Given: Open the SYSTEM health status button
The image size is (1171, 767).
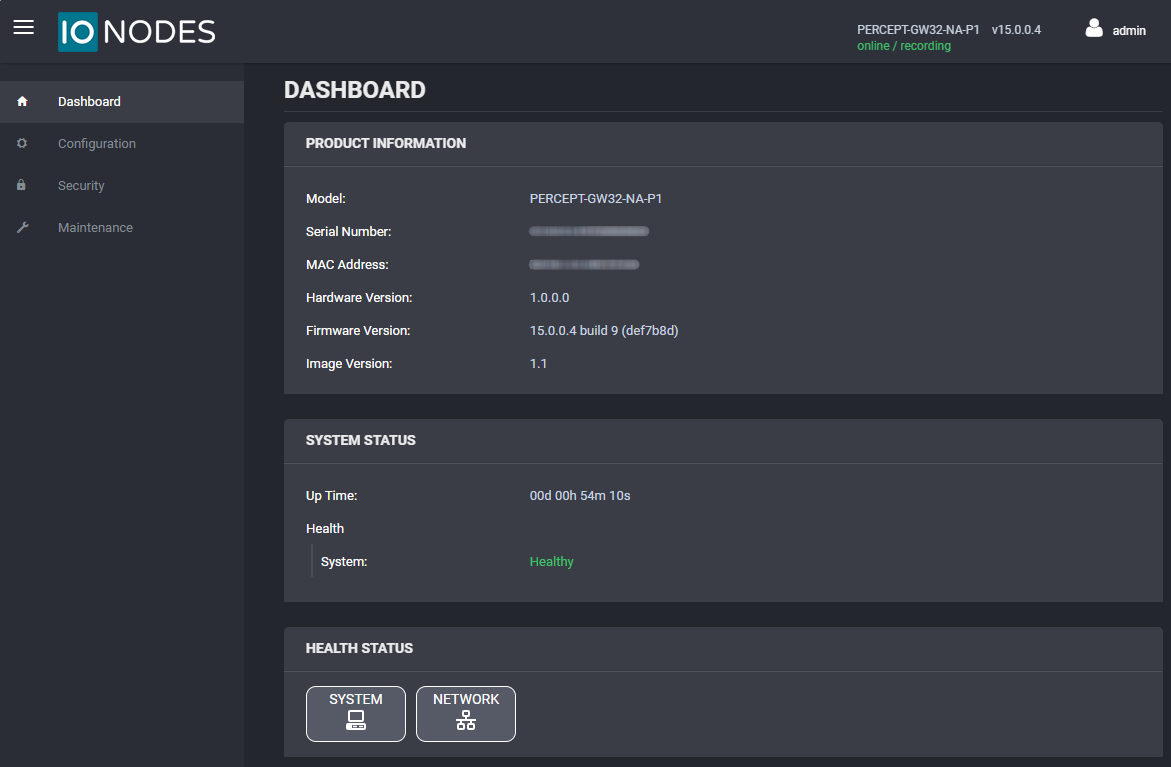Looking at the screenshot, I should 356,714.
